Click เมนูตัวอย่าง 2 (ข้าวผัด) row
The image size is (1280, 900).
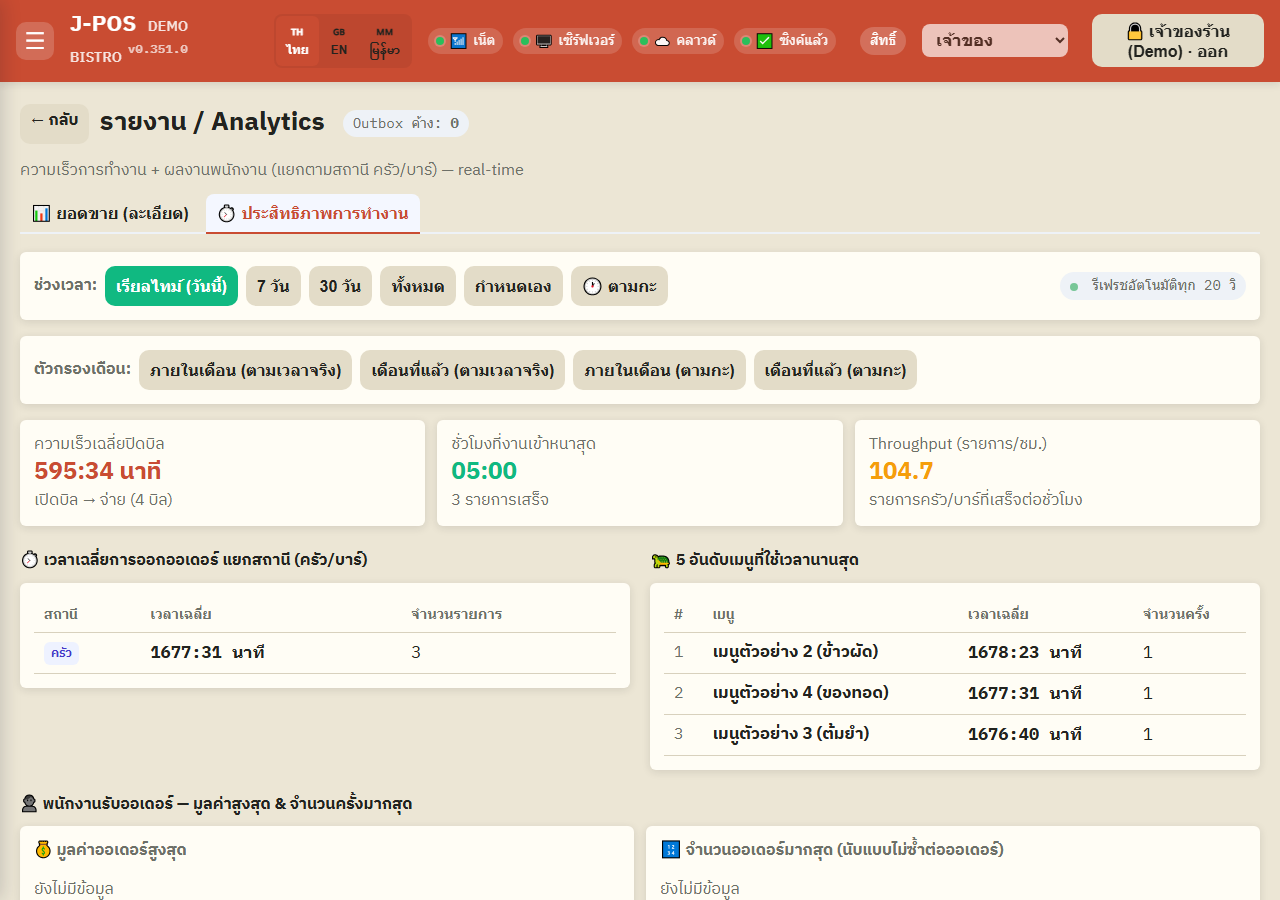(x=955, y=652)
